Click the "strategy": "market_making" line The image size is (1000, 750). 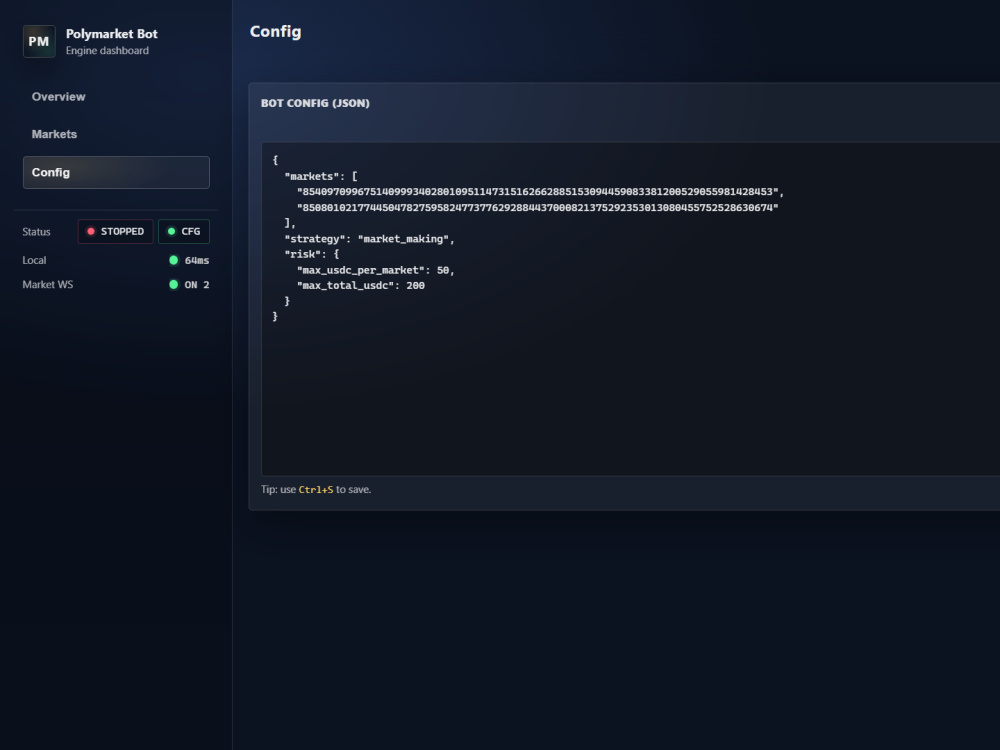tap(369, 239)
